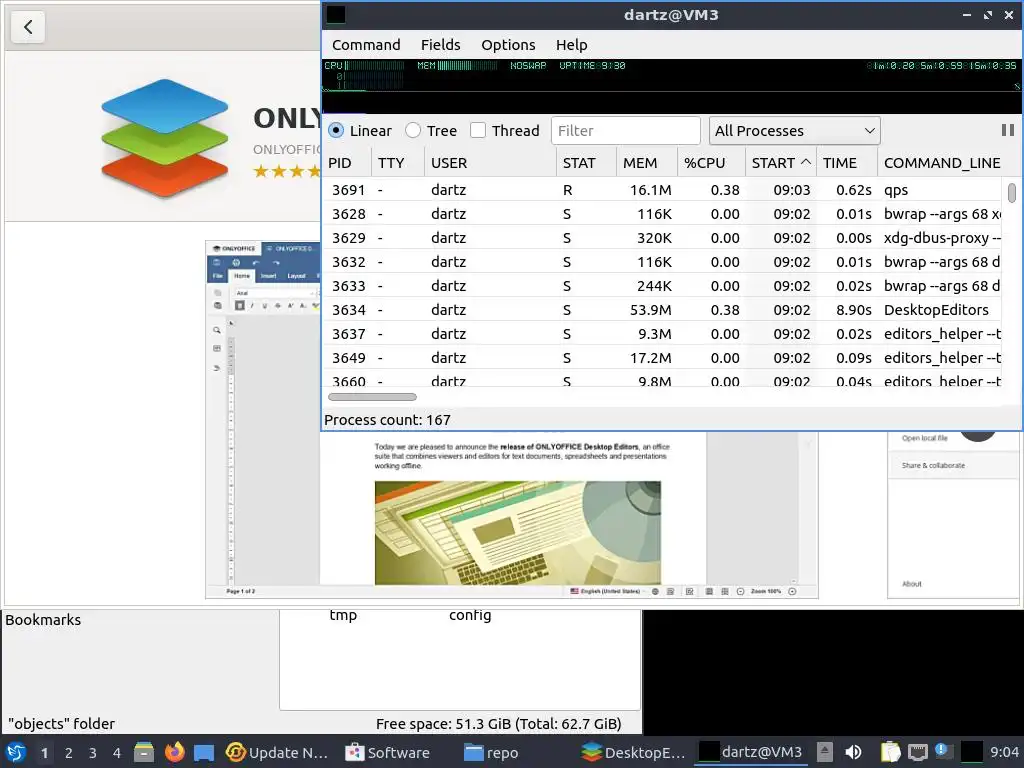Switch to workspace 2

[69, 753]
